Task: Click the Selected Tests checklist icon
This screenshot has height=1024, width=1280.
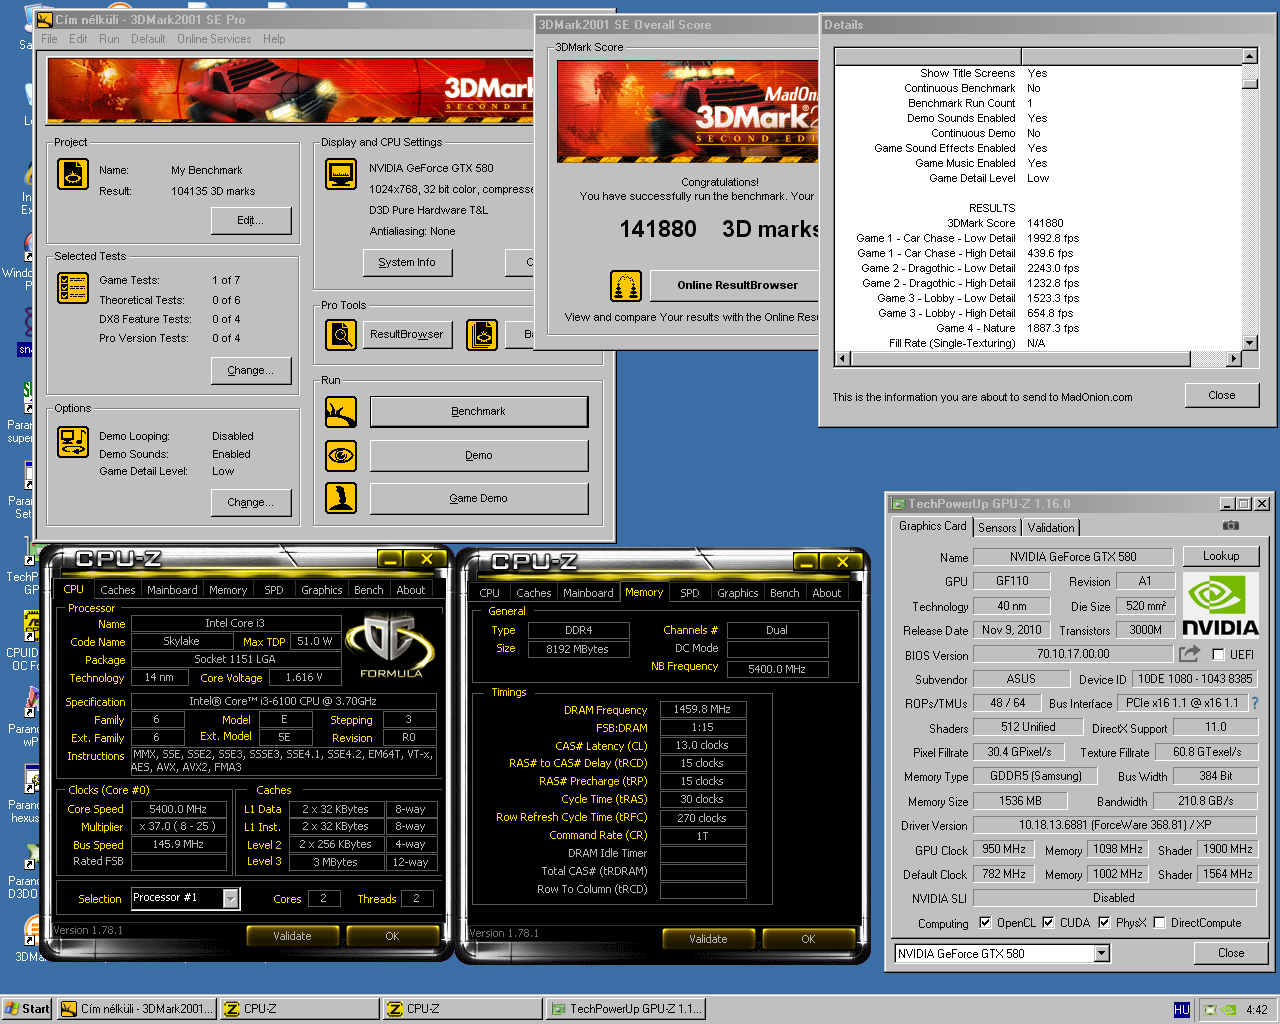Action: click(x=73, y=288)
